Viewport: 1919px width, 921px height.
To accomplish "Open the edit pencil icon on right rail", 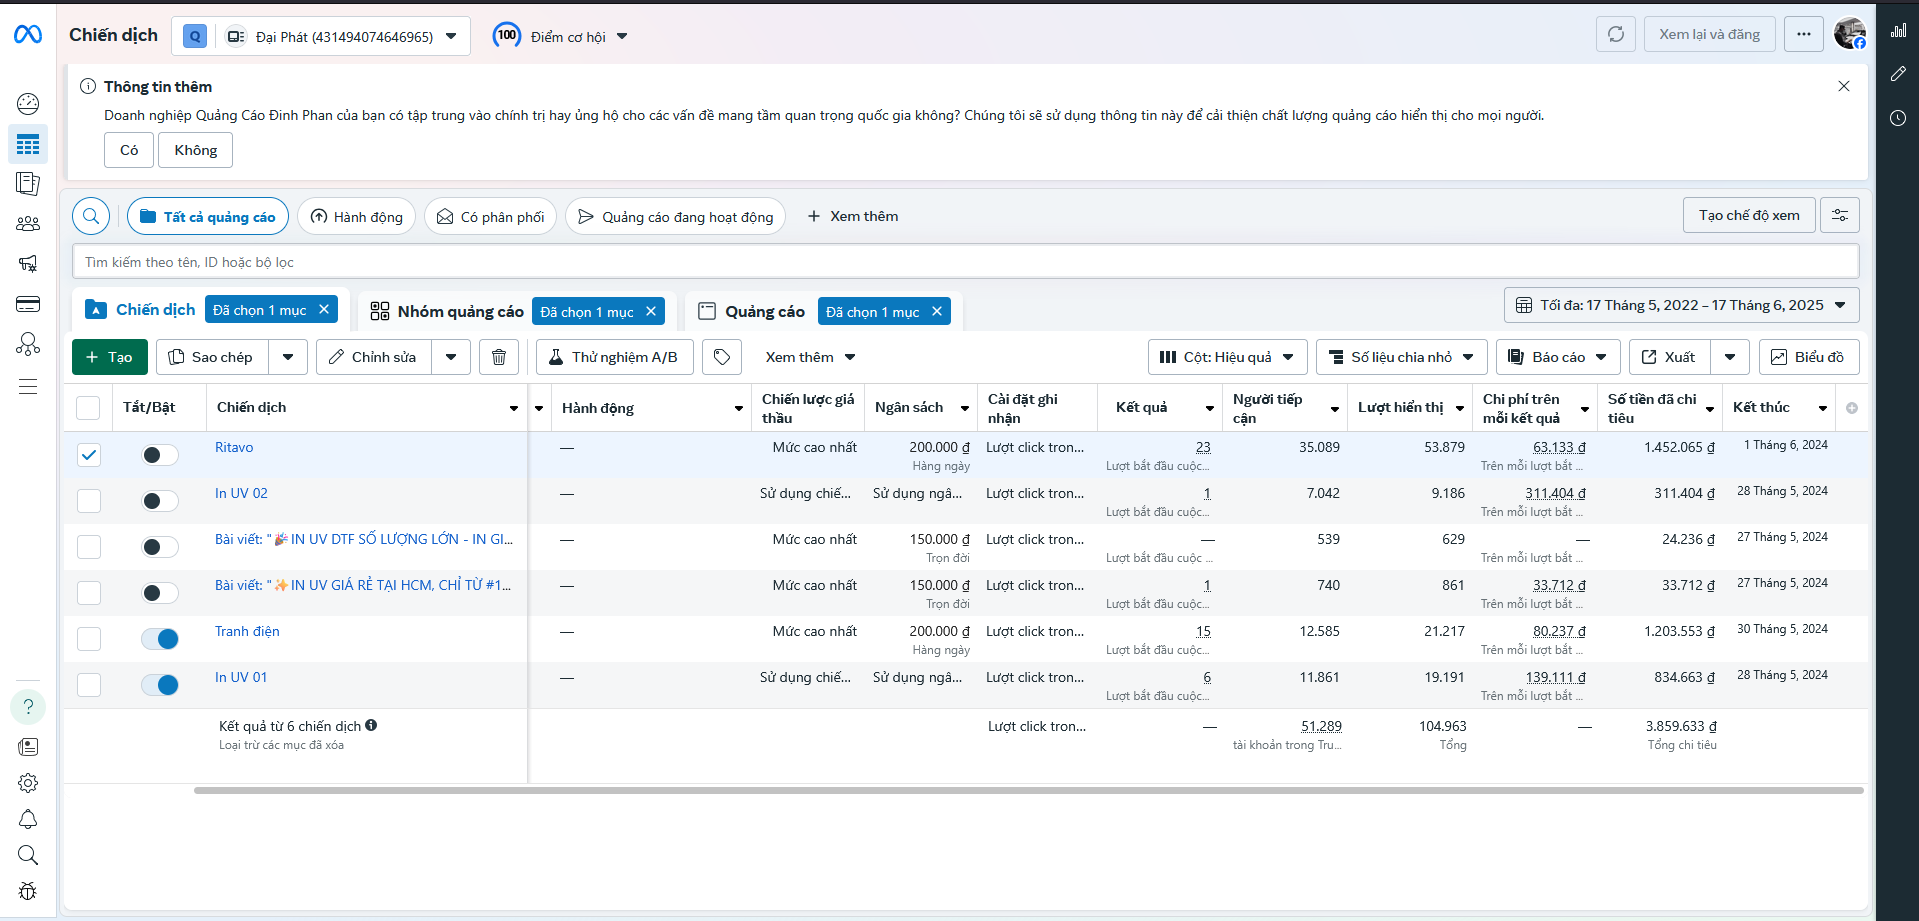I will (x=1898, y=74).
